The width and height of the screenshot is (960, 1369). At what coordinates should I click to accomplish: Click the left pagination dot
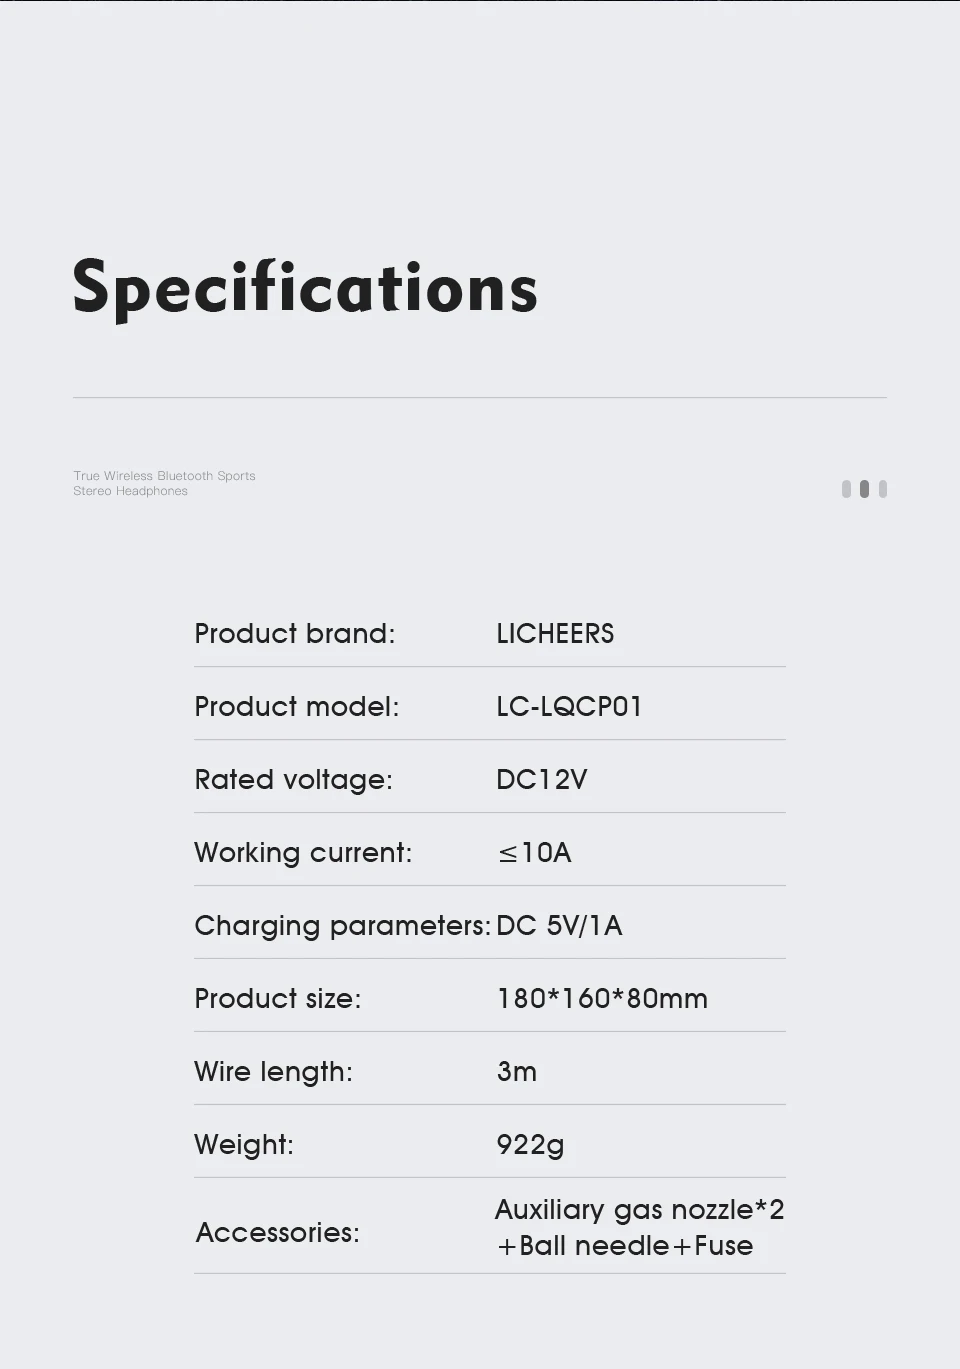click(847, 489)
